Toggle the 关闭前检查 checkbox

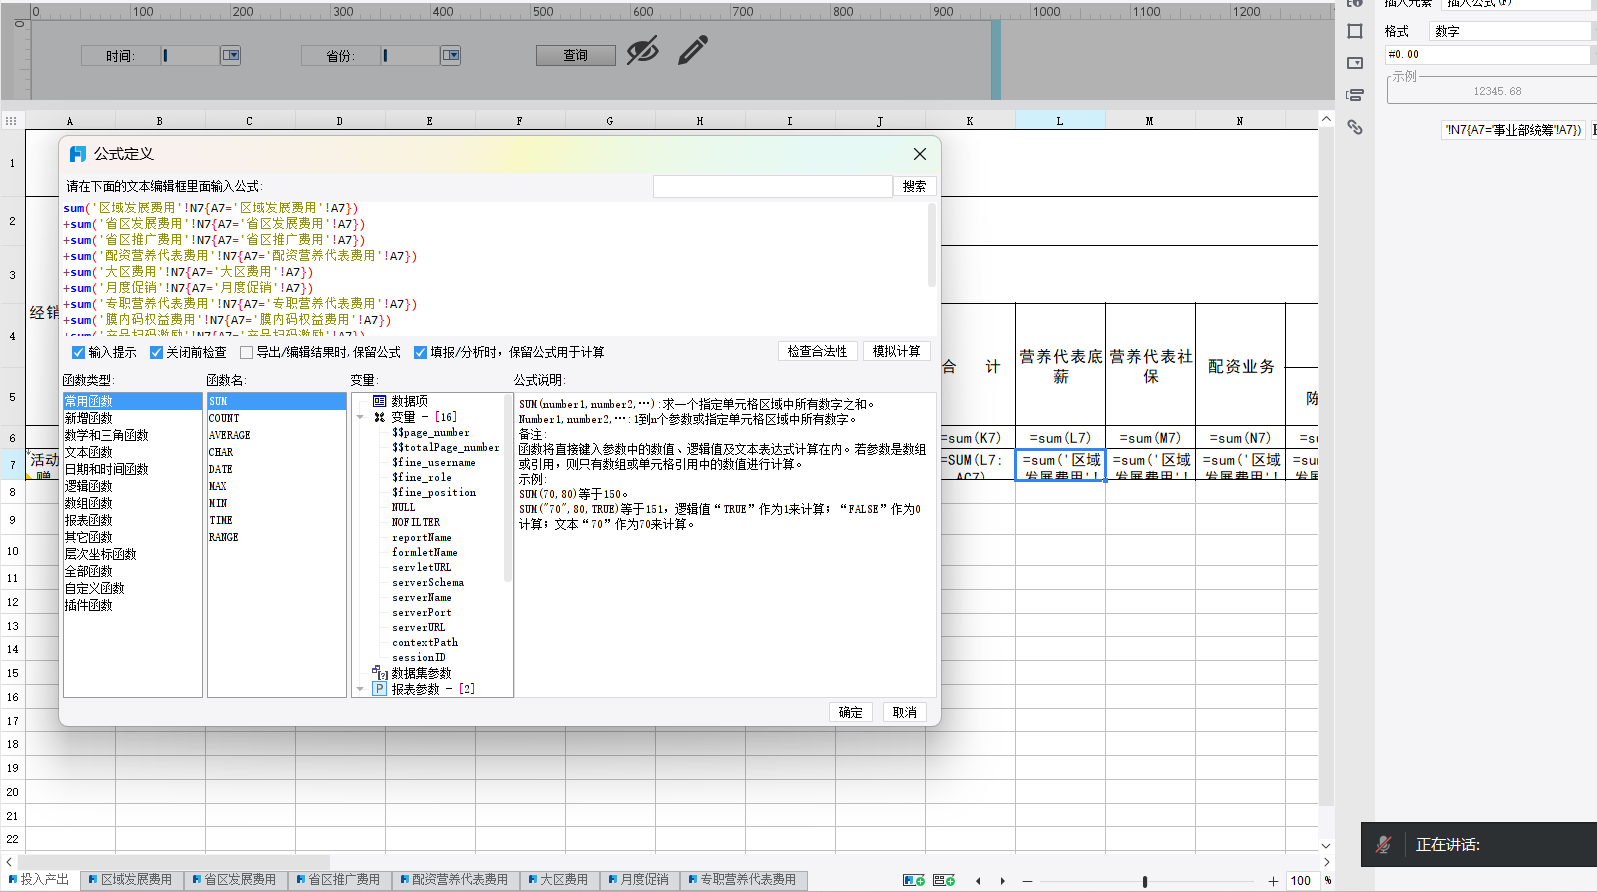(x=156, y=352)
